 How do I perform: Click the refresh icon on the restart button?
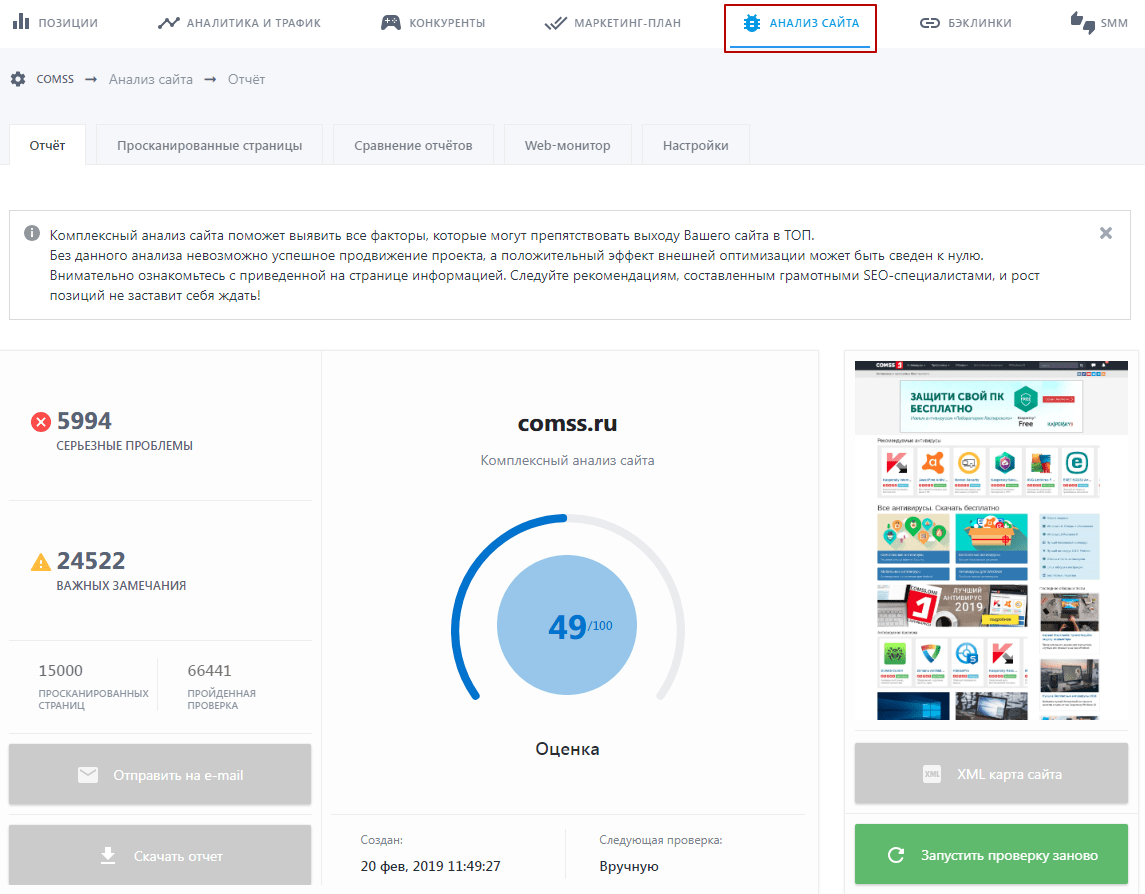pyautogui.click(x=896, y=855)
